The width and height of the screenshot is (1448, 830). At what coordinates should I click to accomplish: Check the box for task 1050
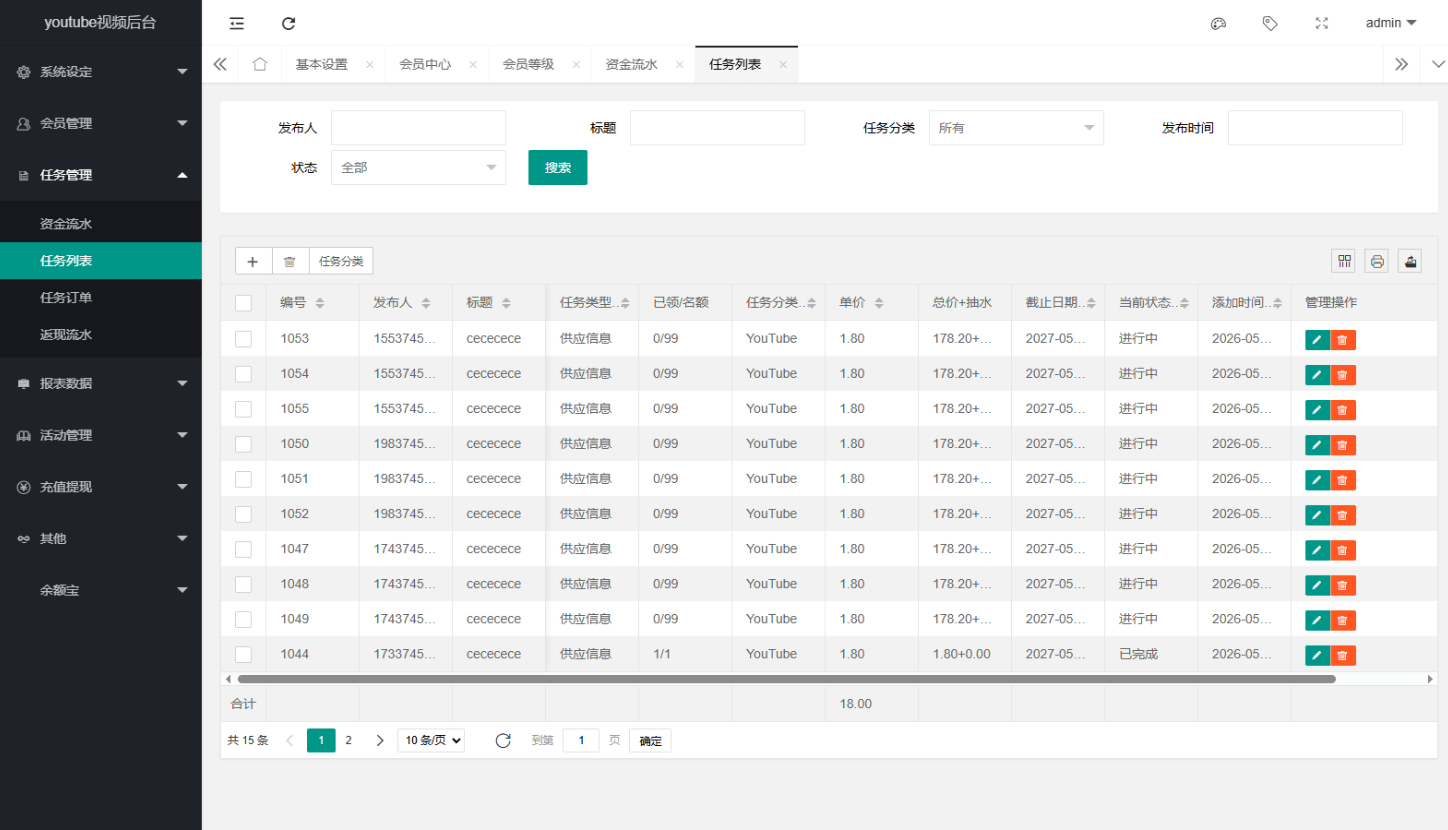(243, 444)
